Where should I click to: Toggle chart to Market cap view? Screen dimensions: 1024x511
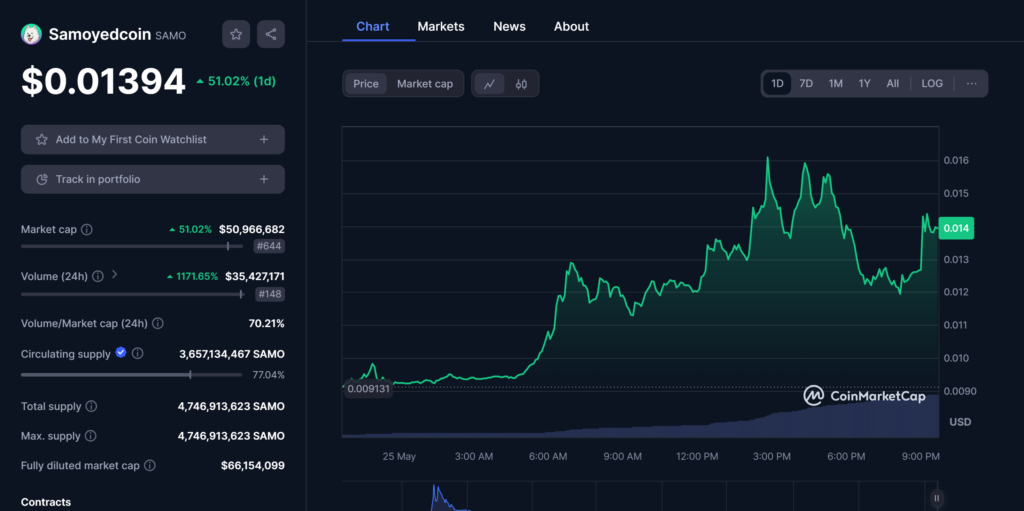tap(425, 84)
